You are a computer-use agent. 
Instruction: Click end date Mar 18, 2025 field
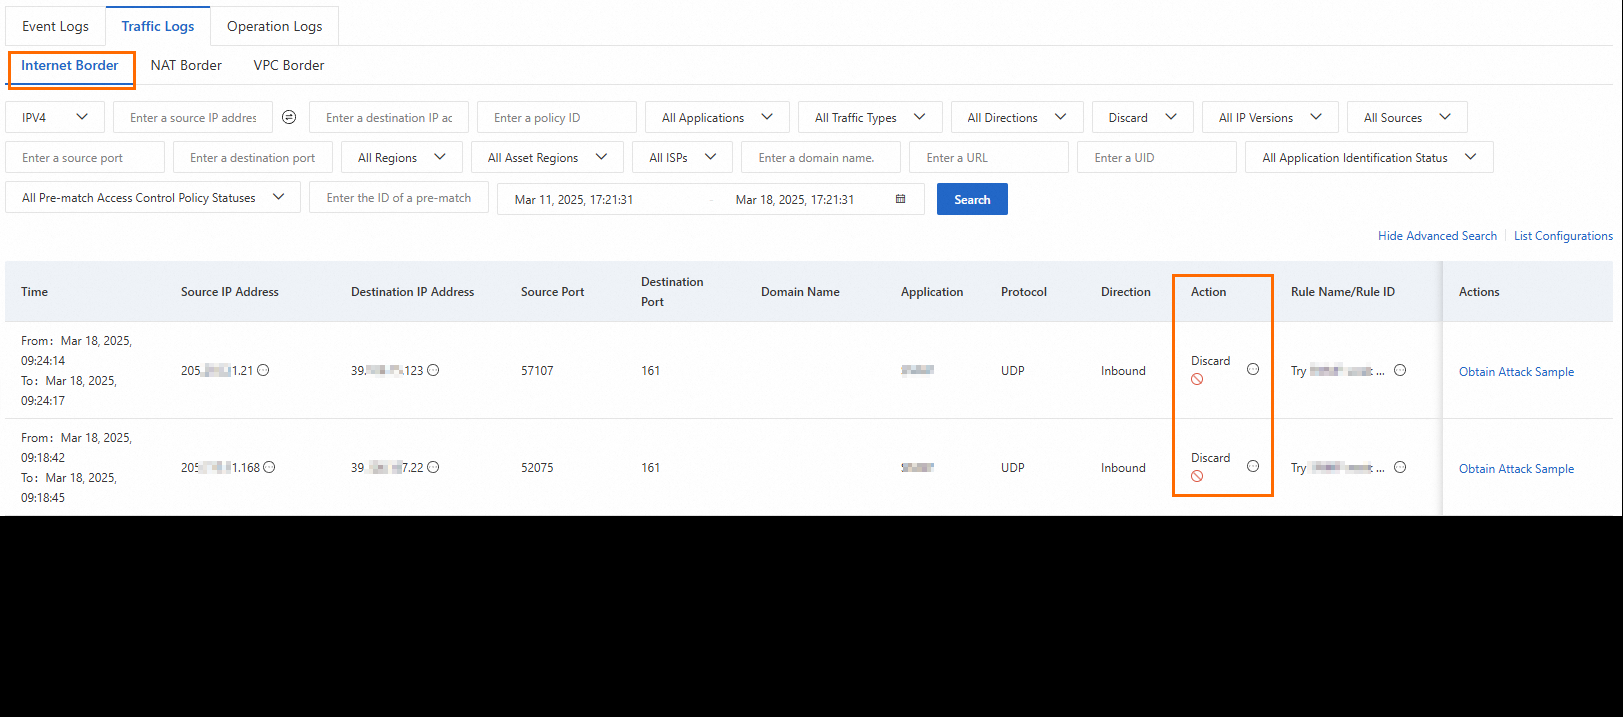click(x=795, y=199)
